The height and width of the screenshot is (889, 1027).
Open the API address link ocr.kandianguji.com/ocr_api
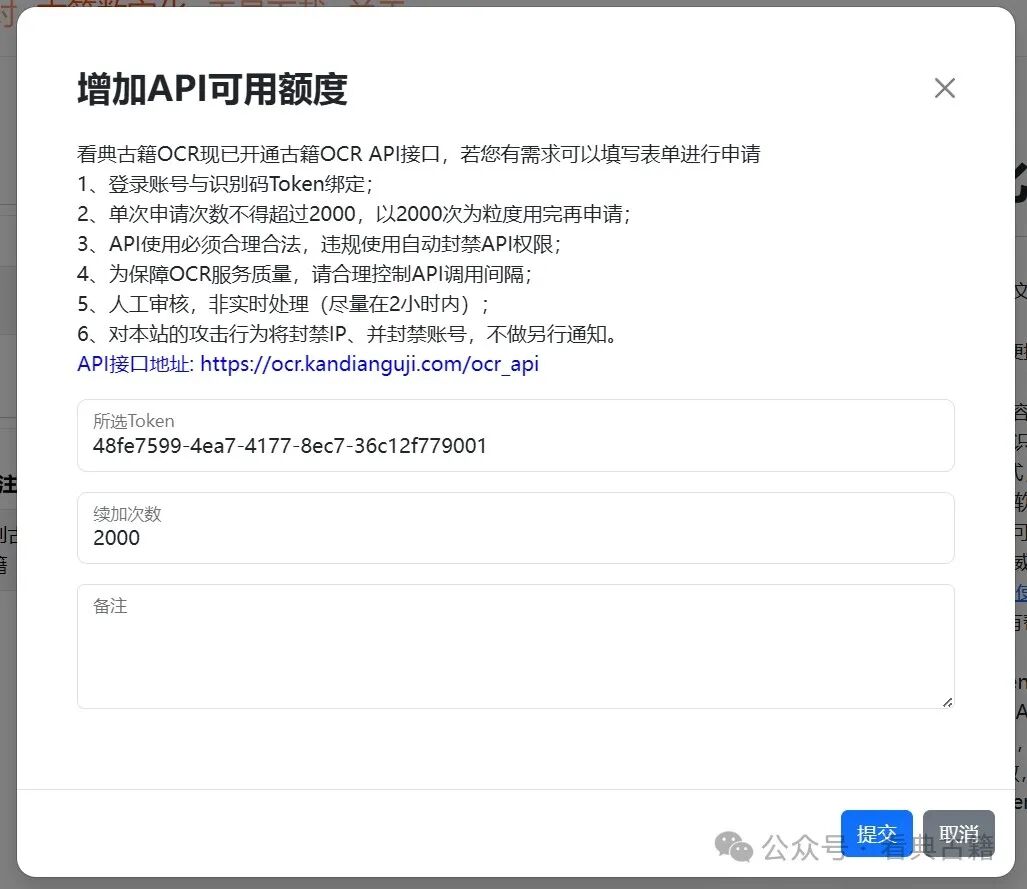[x=366, y=364]
